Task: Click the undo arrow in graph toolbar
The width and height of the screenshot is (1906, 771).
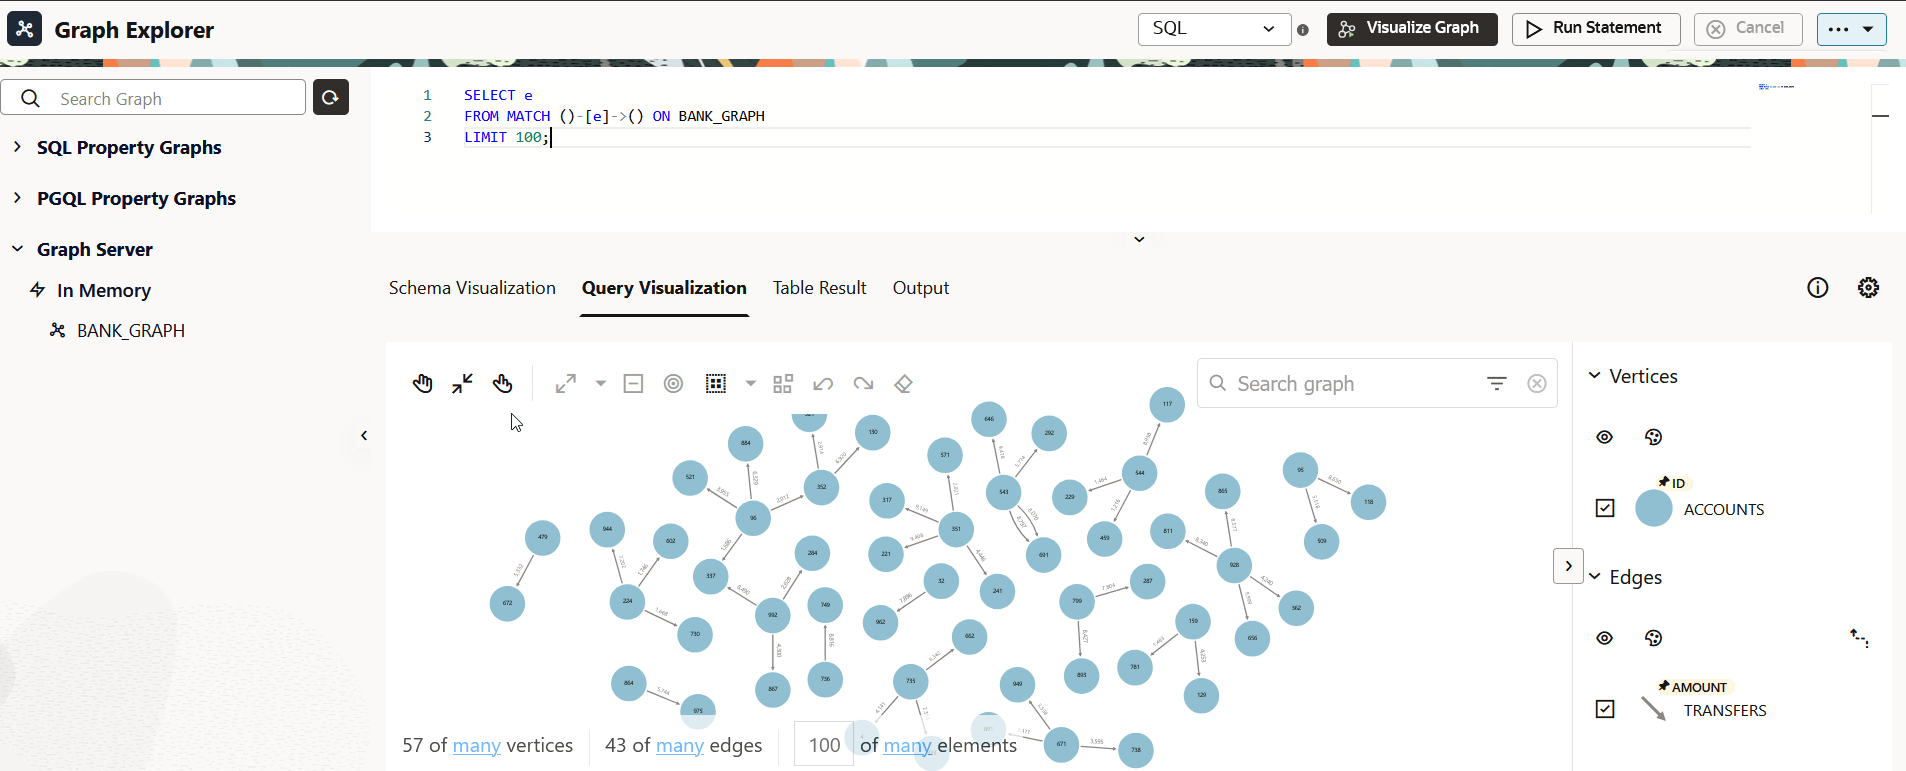Action: [823, 384]
